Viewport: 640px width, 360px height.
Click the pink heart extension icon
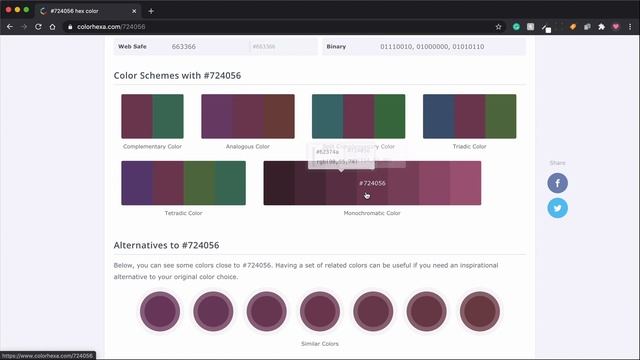pos(616,27)
